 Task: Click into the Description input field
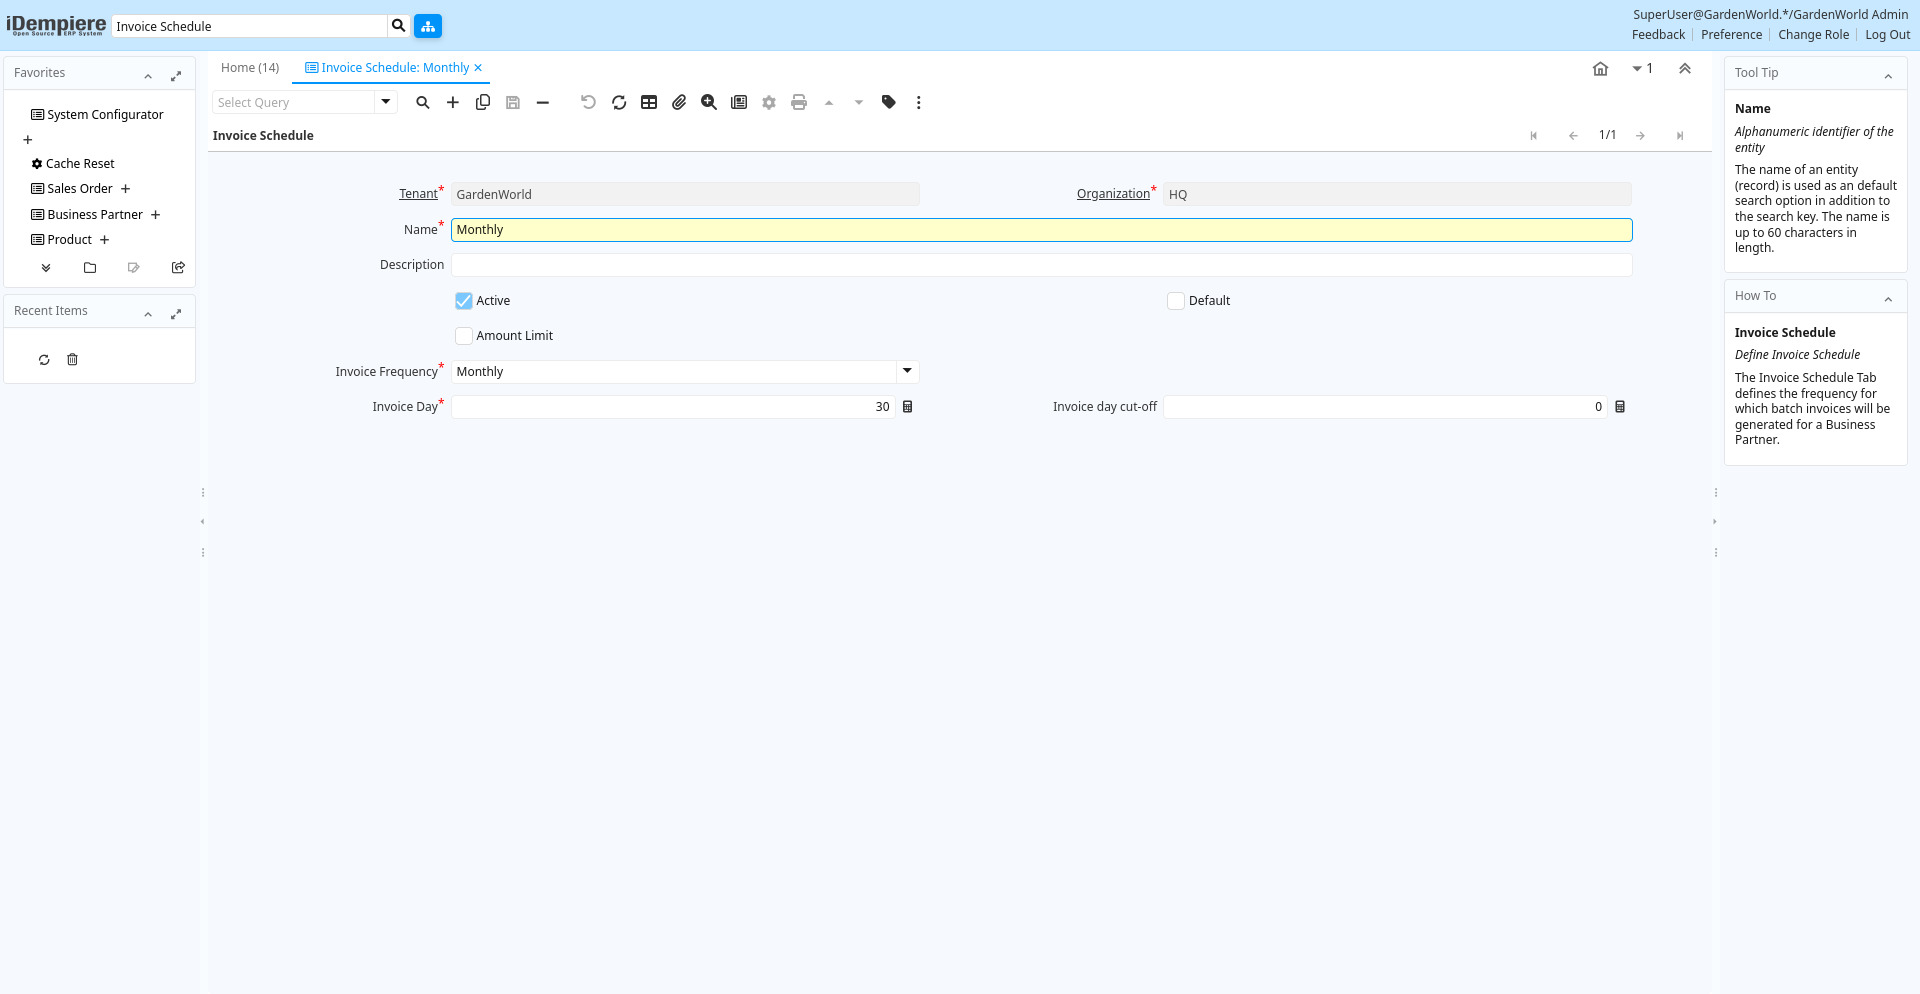pos(1041,265)
